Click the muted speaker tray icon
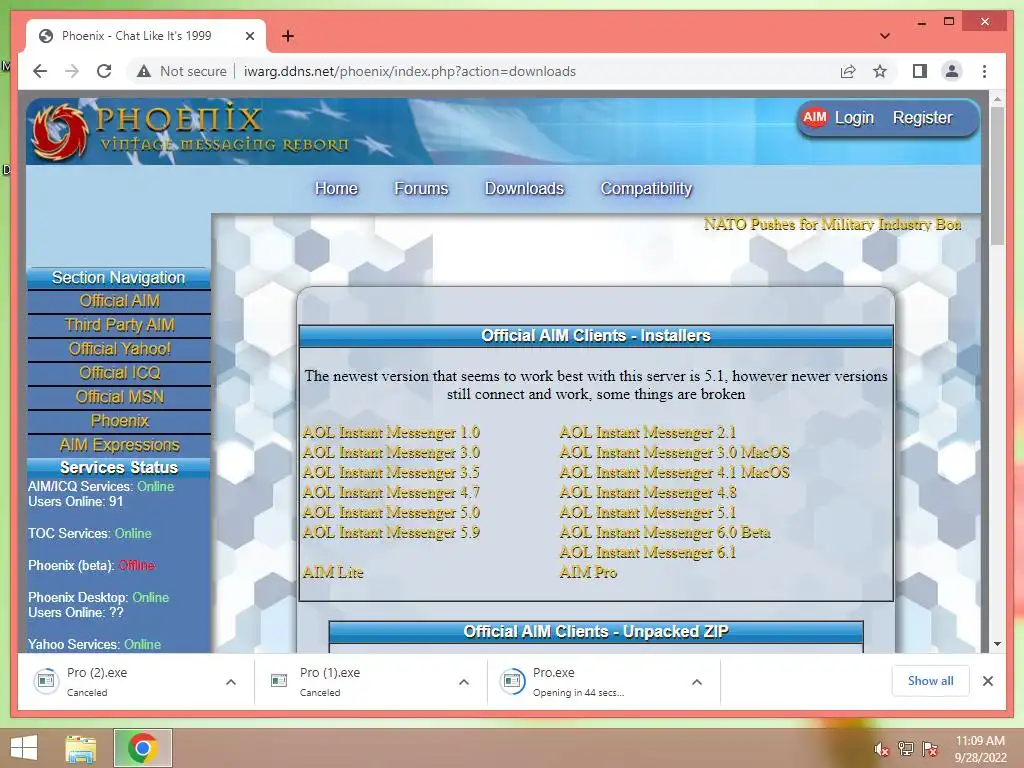 pos(881,750)
